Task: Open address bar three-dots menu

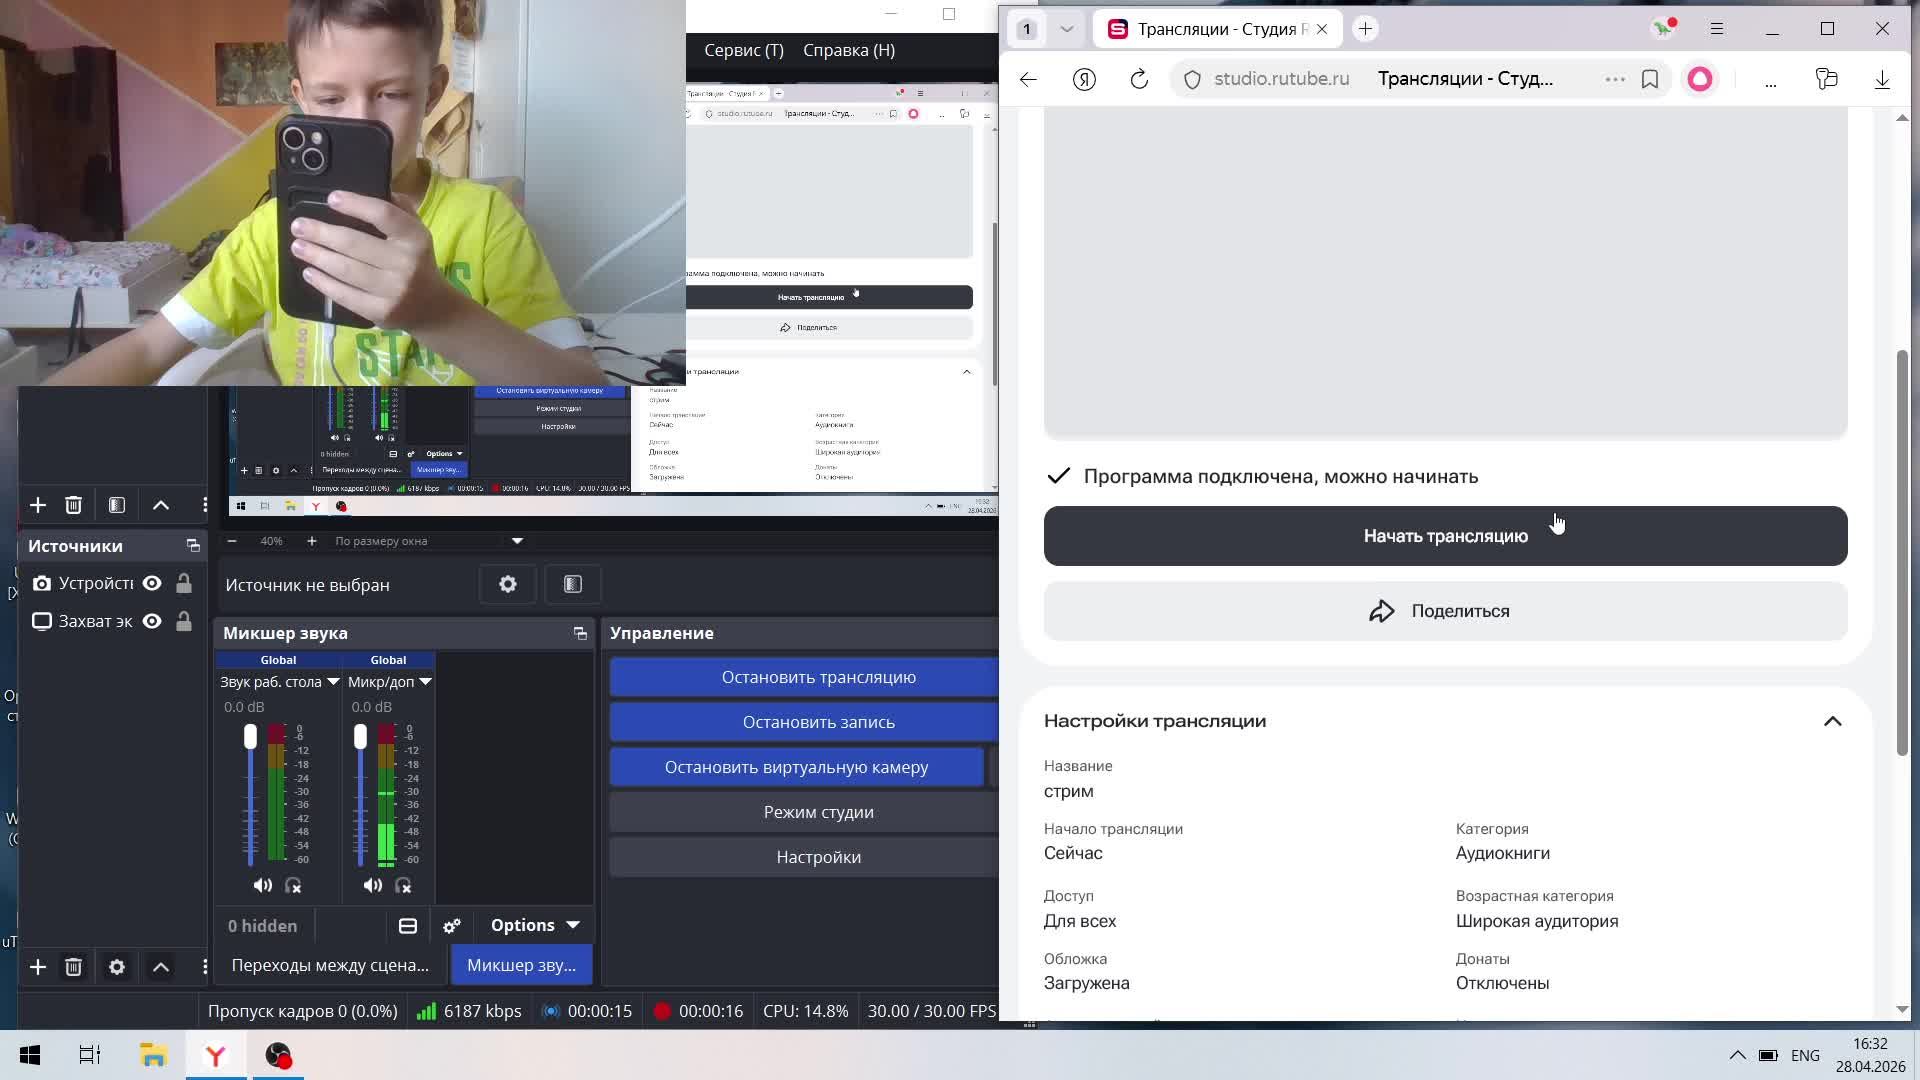Action: point(1615,79)
